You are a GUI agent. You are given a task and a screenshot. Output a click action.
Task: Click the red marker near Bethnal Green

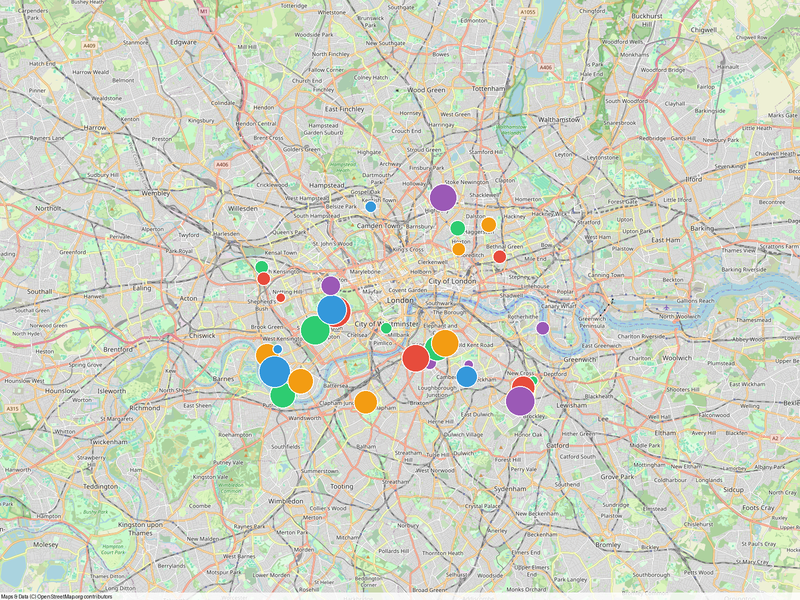(499, 257)
